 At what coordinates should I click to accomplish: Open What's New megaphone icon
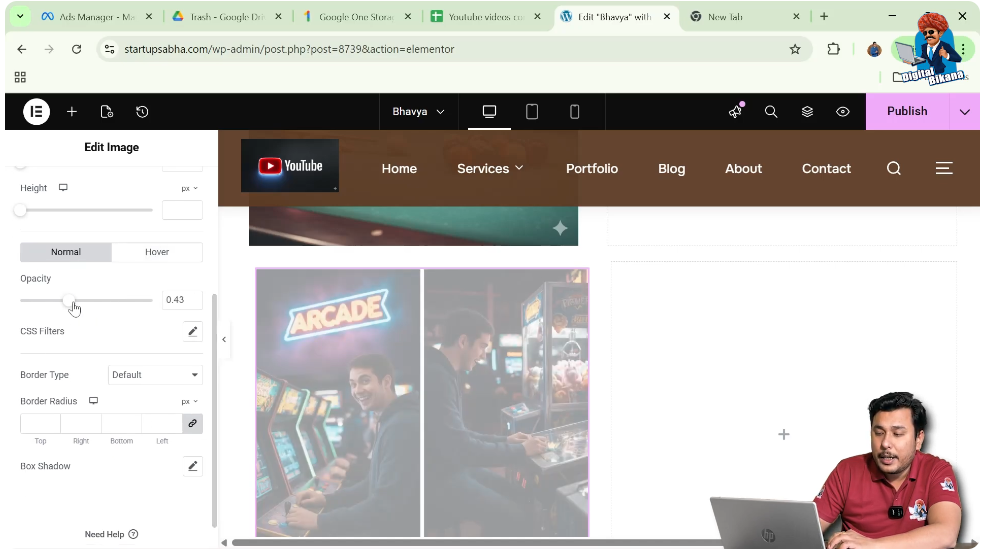point(735,112)
